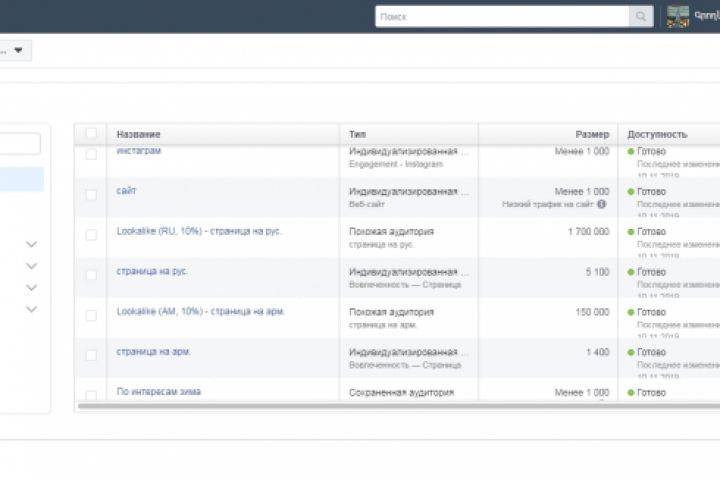
Task: Enable the checkbox for "страница на арм."
Action: click(x=92, y=355)
